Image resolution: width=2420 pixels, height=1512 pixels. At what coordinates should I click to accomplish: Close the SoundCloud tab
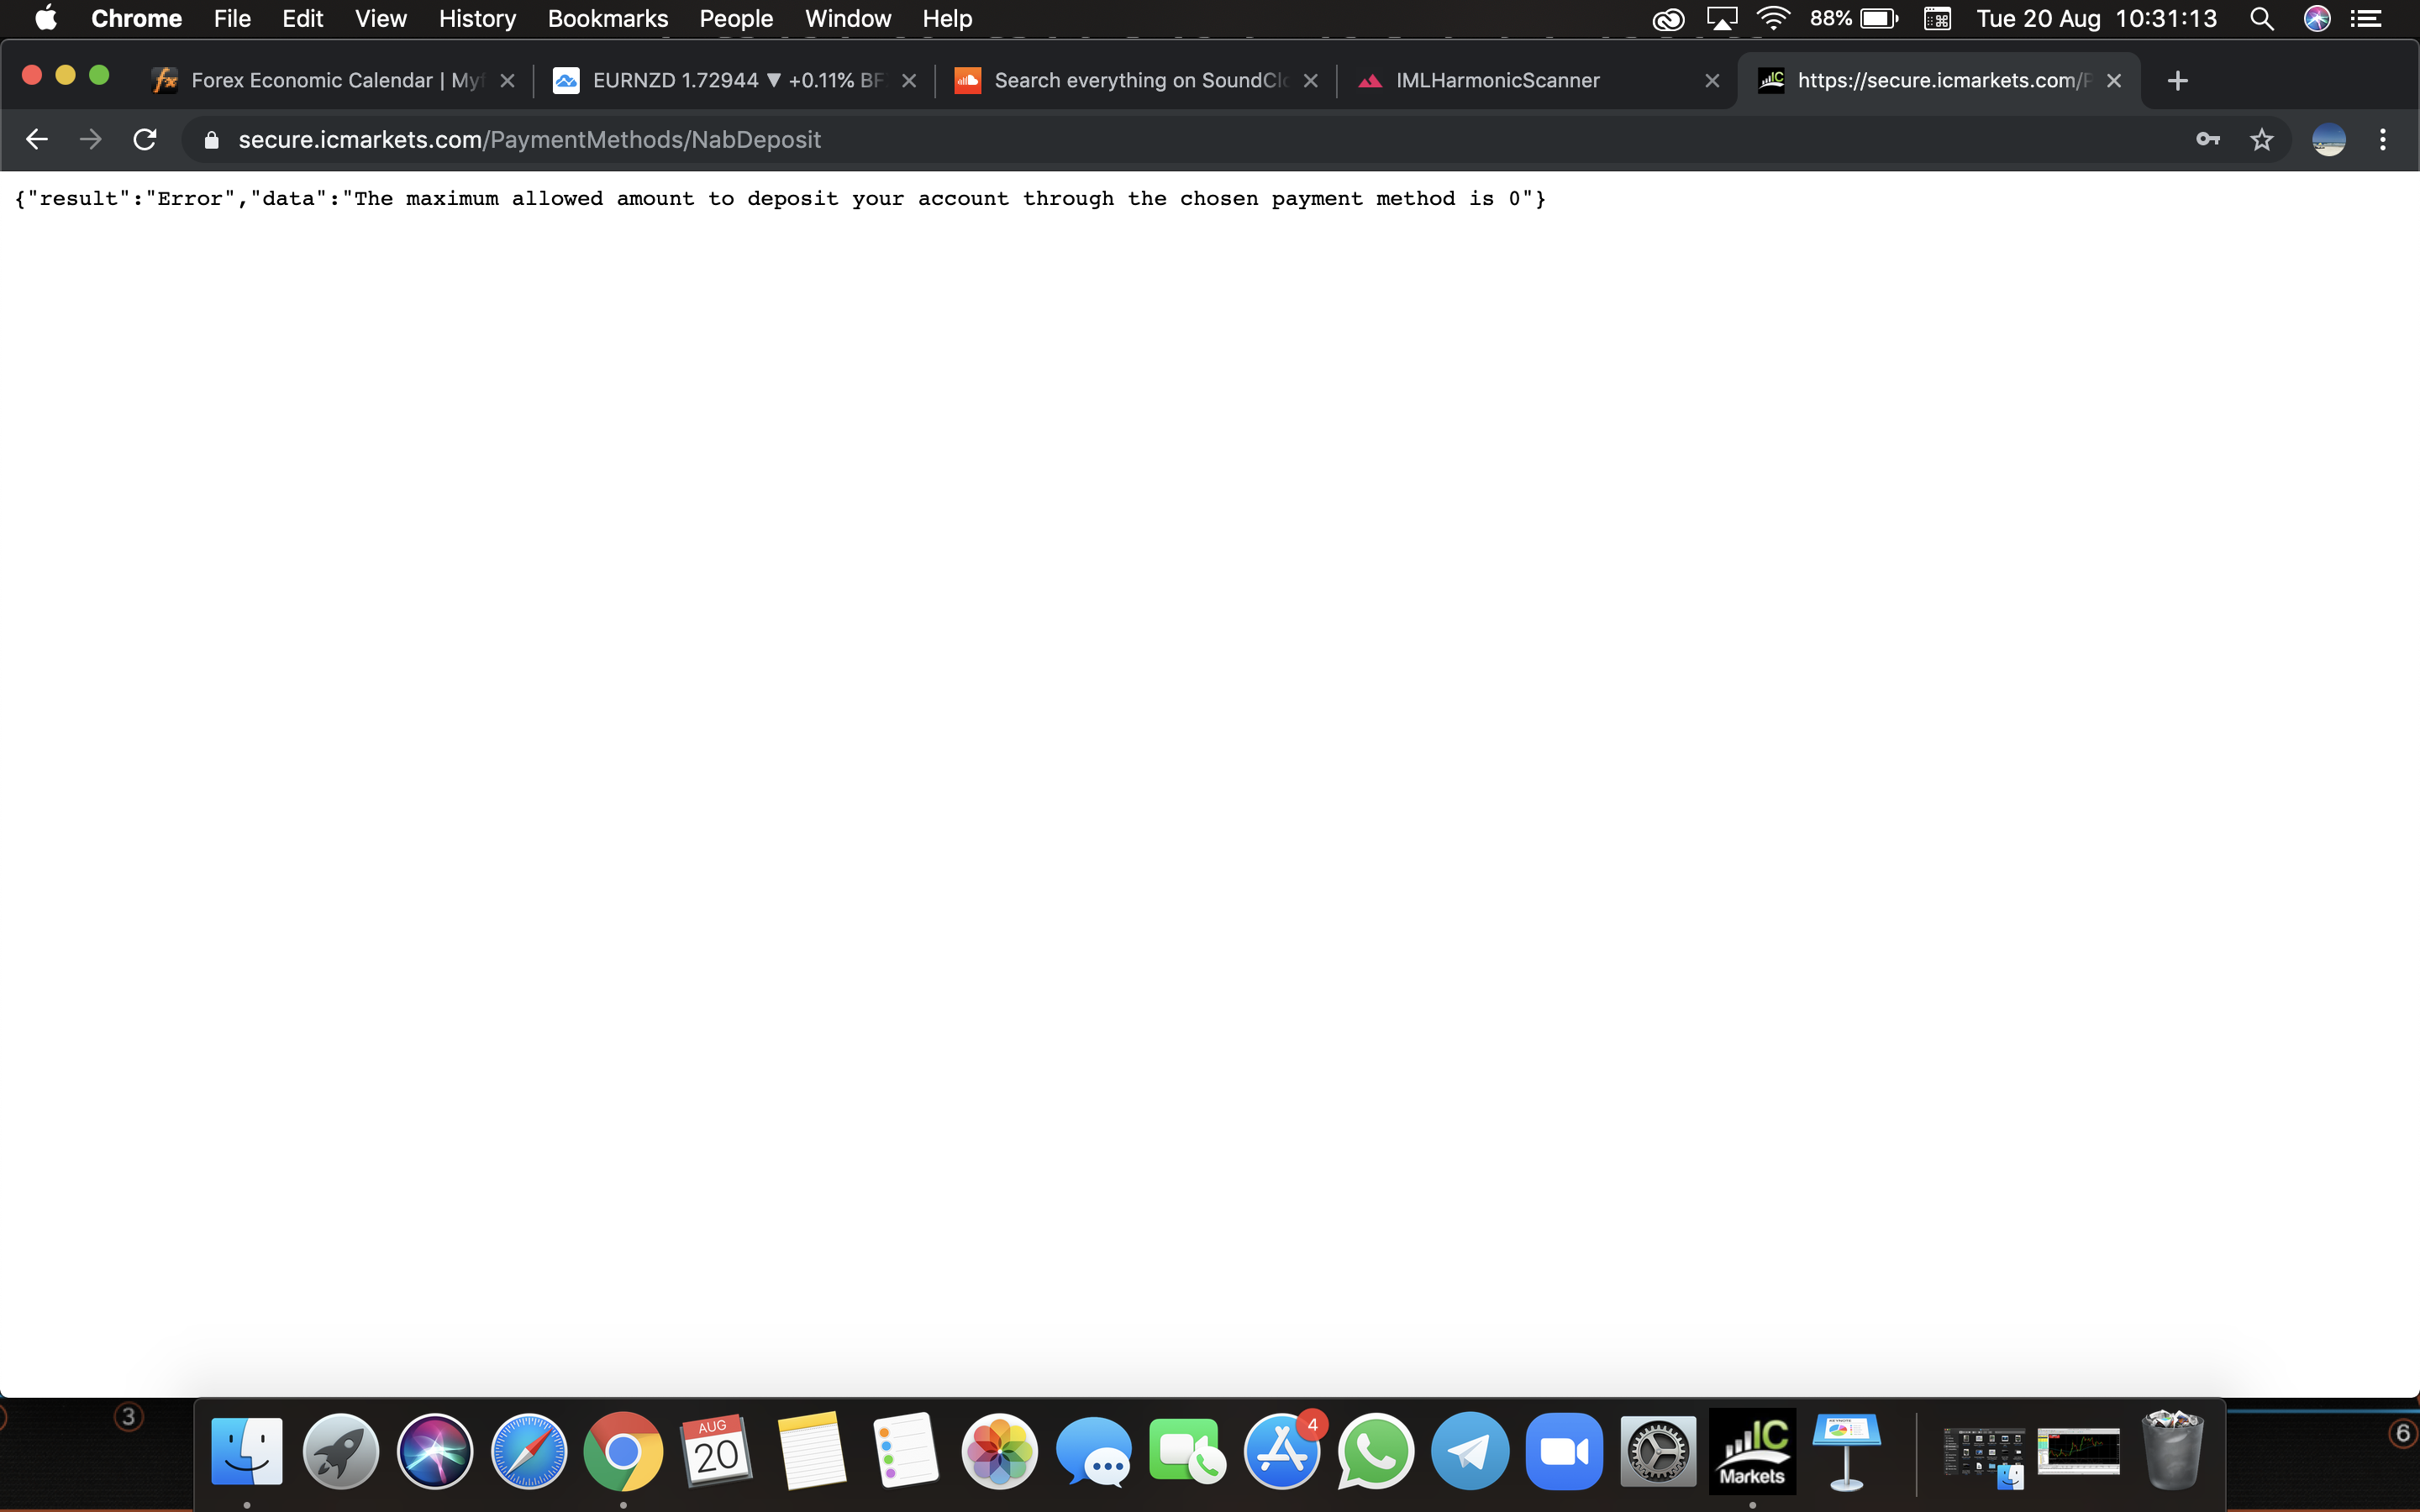[1311, 81]
